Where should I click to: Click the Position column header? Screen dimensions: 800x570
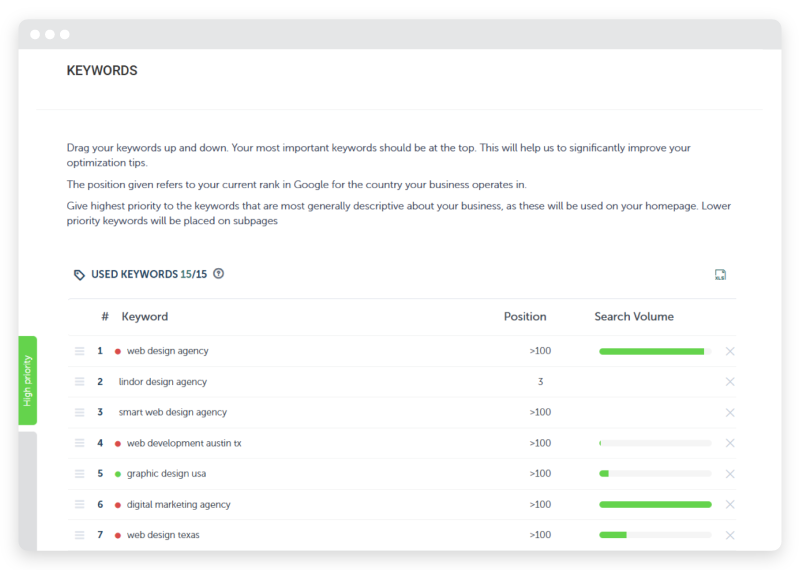click(525, 316)
